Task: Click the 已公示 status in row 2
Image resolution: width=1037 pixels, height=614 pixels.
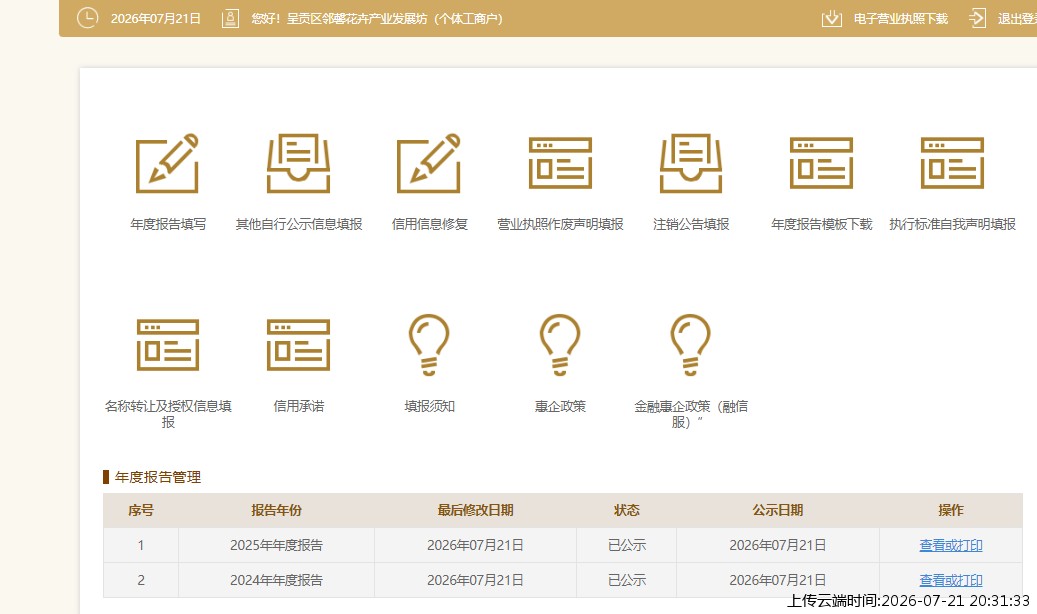Action: coord(626,580)
